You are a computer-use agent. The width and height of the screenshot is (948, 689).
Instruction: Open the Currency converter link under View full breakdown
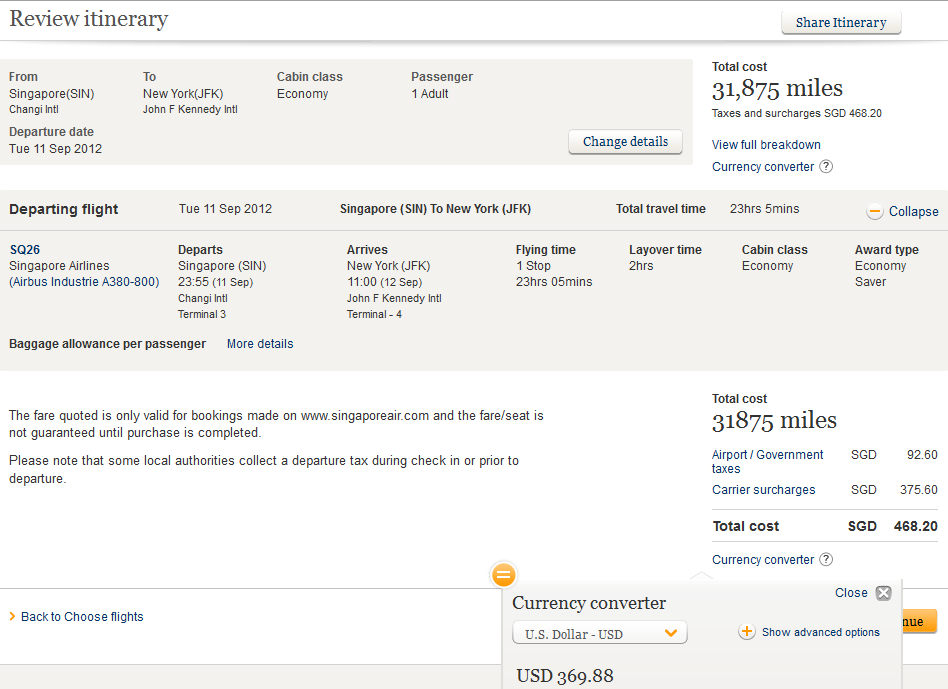coord(763,167)
